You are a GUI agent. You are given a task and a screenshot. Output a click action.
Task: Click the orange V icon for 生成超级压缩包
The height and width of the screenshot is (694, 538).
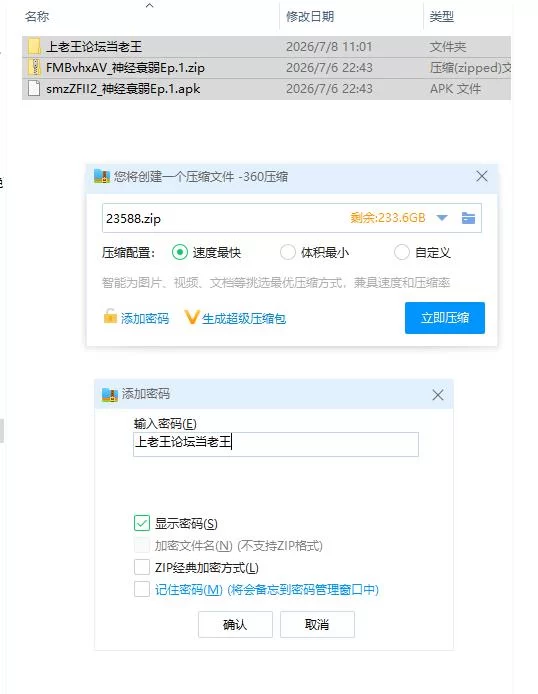pyautogui.click(x=192, y=317)
